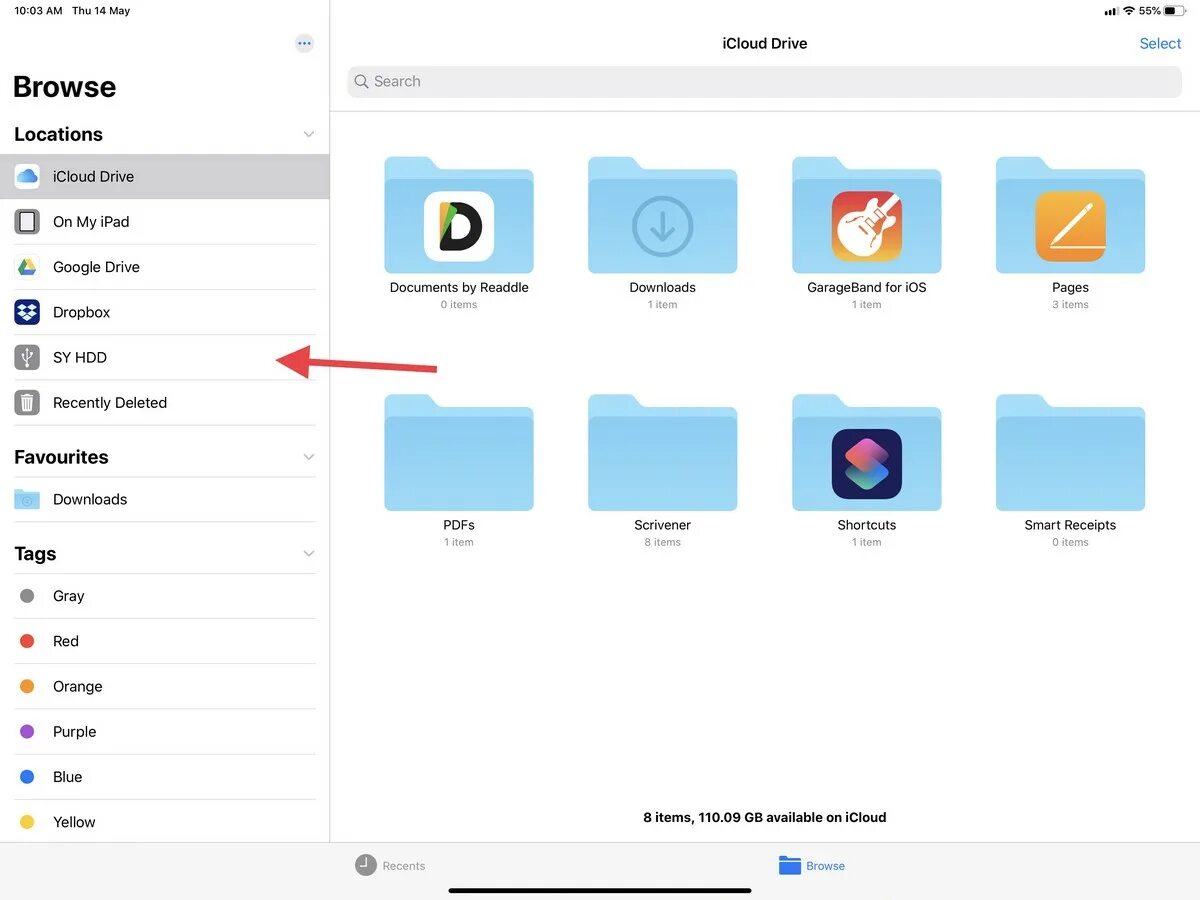Collapse the Locations section chevron
The height and width of the screenshot is (900, 1200).
(308, 134)
